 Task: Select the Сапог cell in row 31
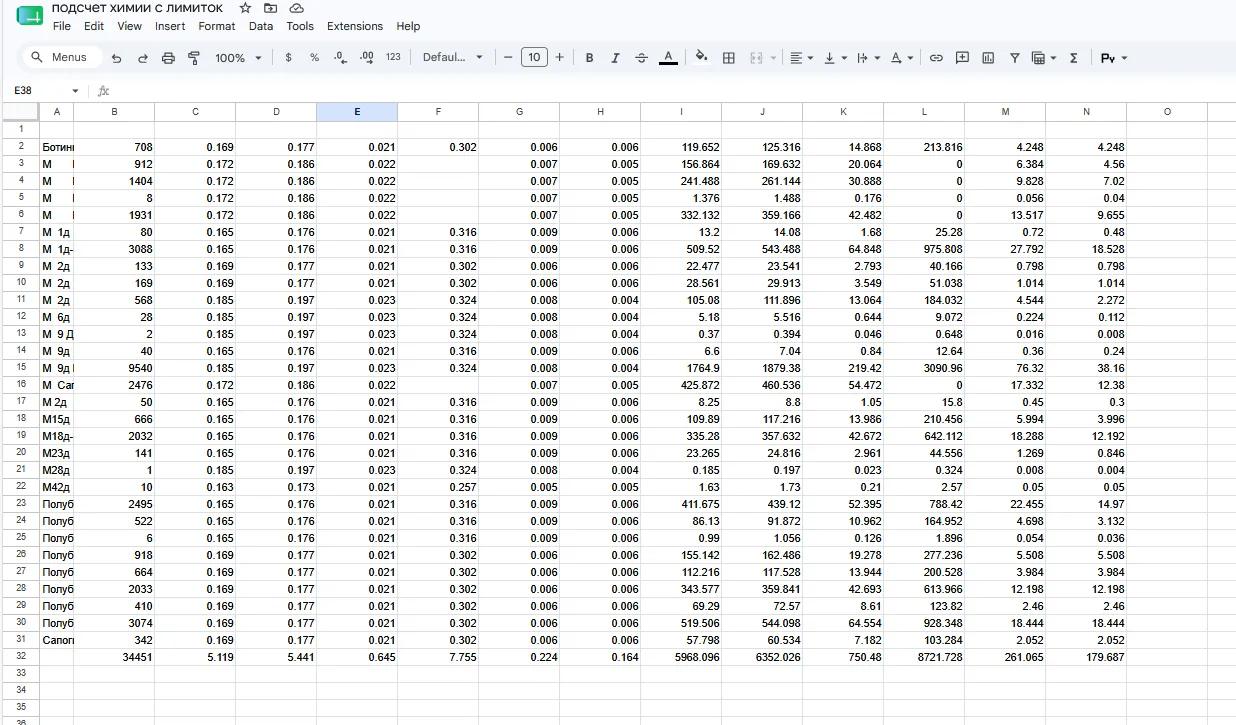tap(56, 640)
